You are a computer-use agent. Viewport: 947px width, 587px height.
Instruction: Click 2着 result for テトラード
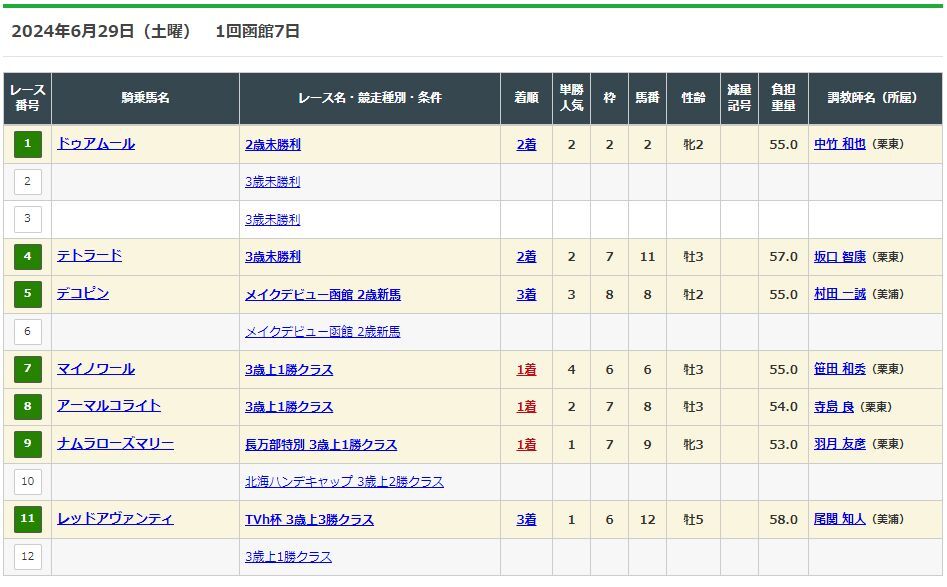[527, 257]
